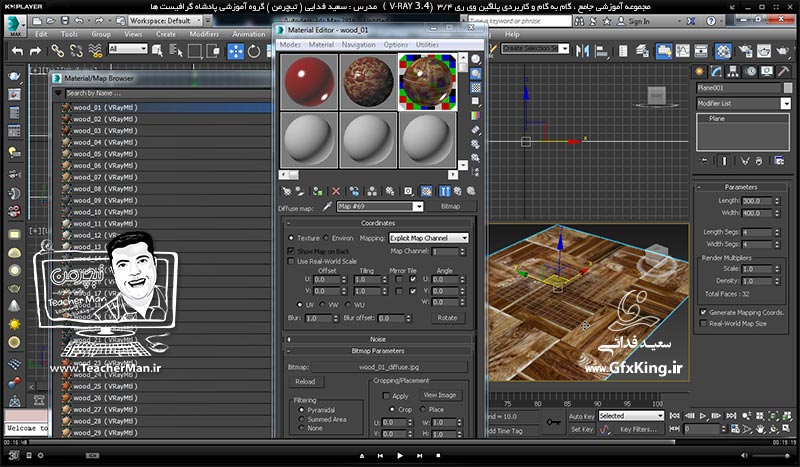The image size is (800, 467).
Task: Open the Curve Editor icon
Action: tap(682, 51)
